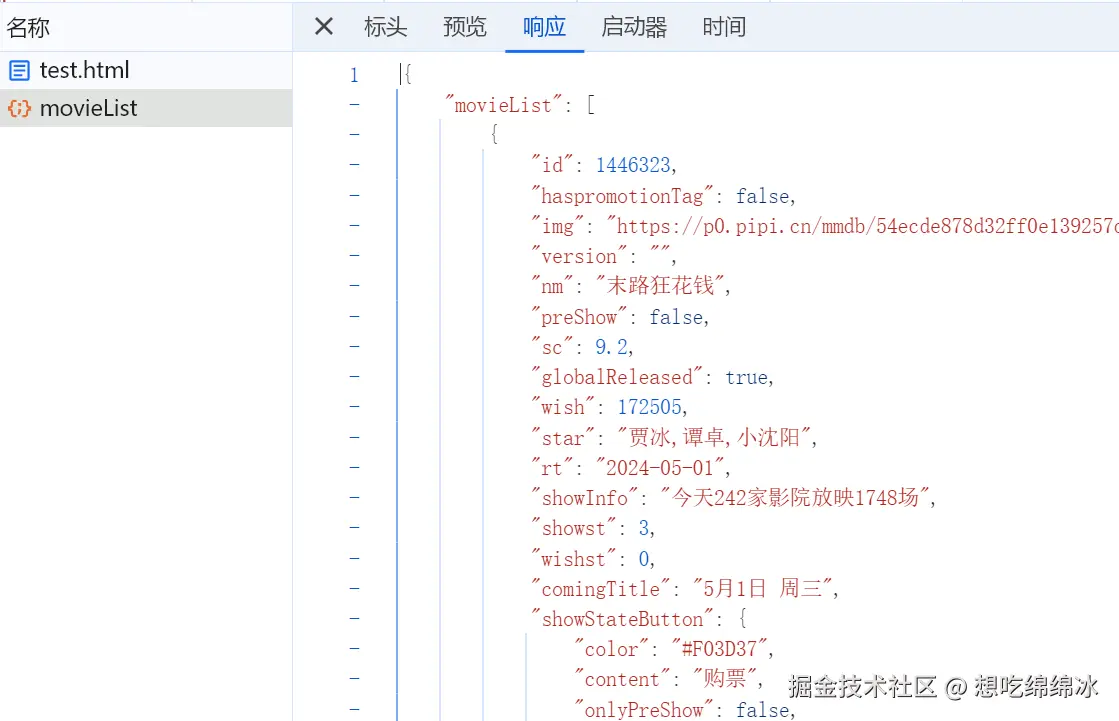Open the 预览 (Preview) tab
This screenshot has height=721, width=1119.
click(463, 27)
